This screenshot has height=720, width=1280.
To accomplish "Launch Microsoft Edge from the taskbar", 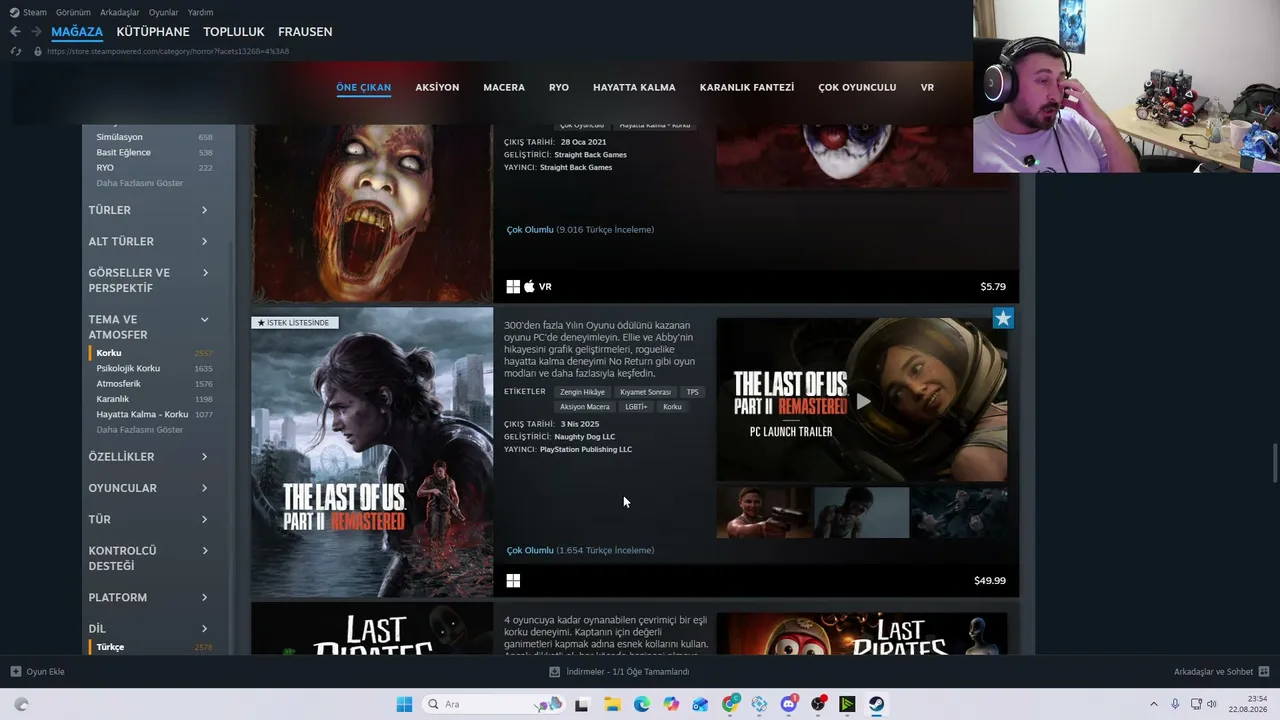I will tap(641, 704).
